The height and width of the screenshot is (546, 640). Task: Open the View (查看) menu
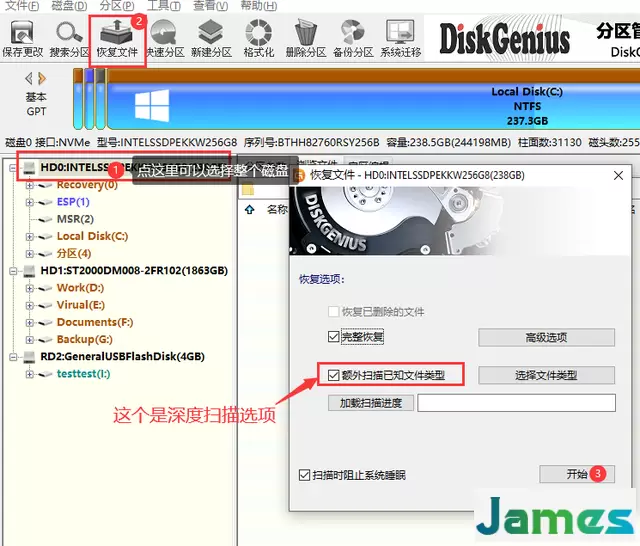tap(210, 6)
